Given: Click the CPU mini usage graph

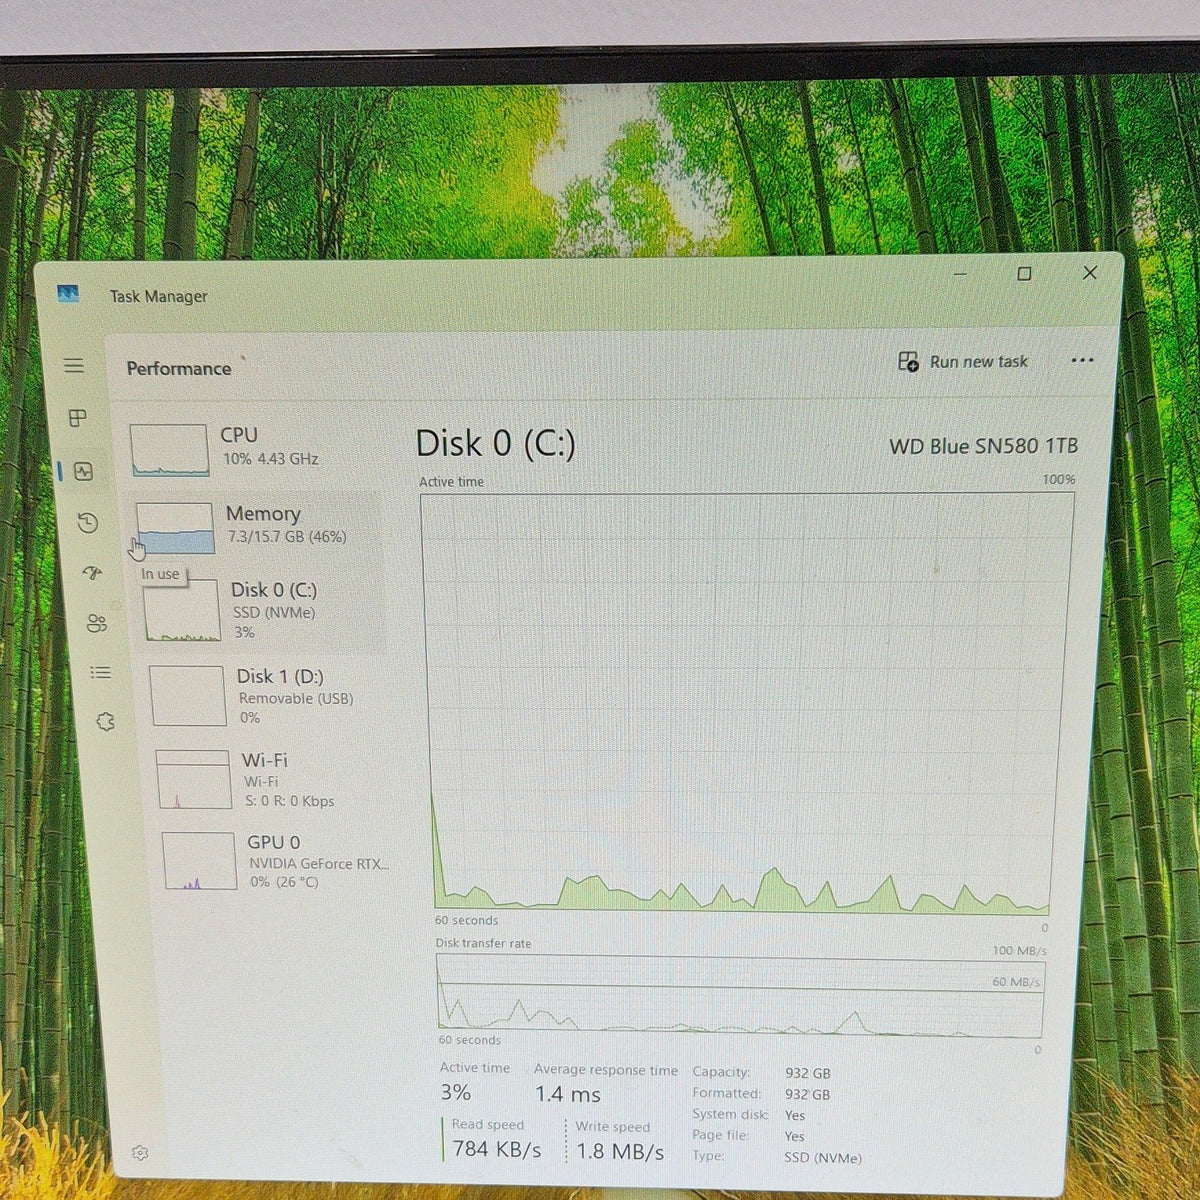Looking at the screenshot, I should (x=169, y=450).
